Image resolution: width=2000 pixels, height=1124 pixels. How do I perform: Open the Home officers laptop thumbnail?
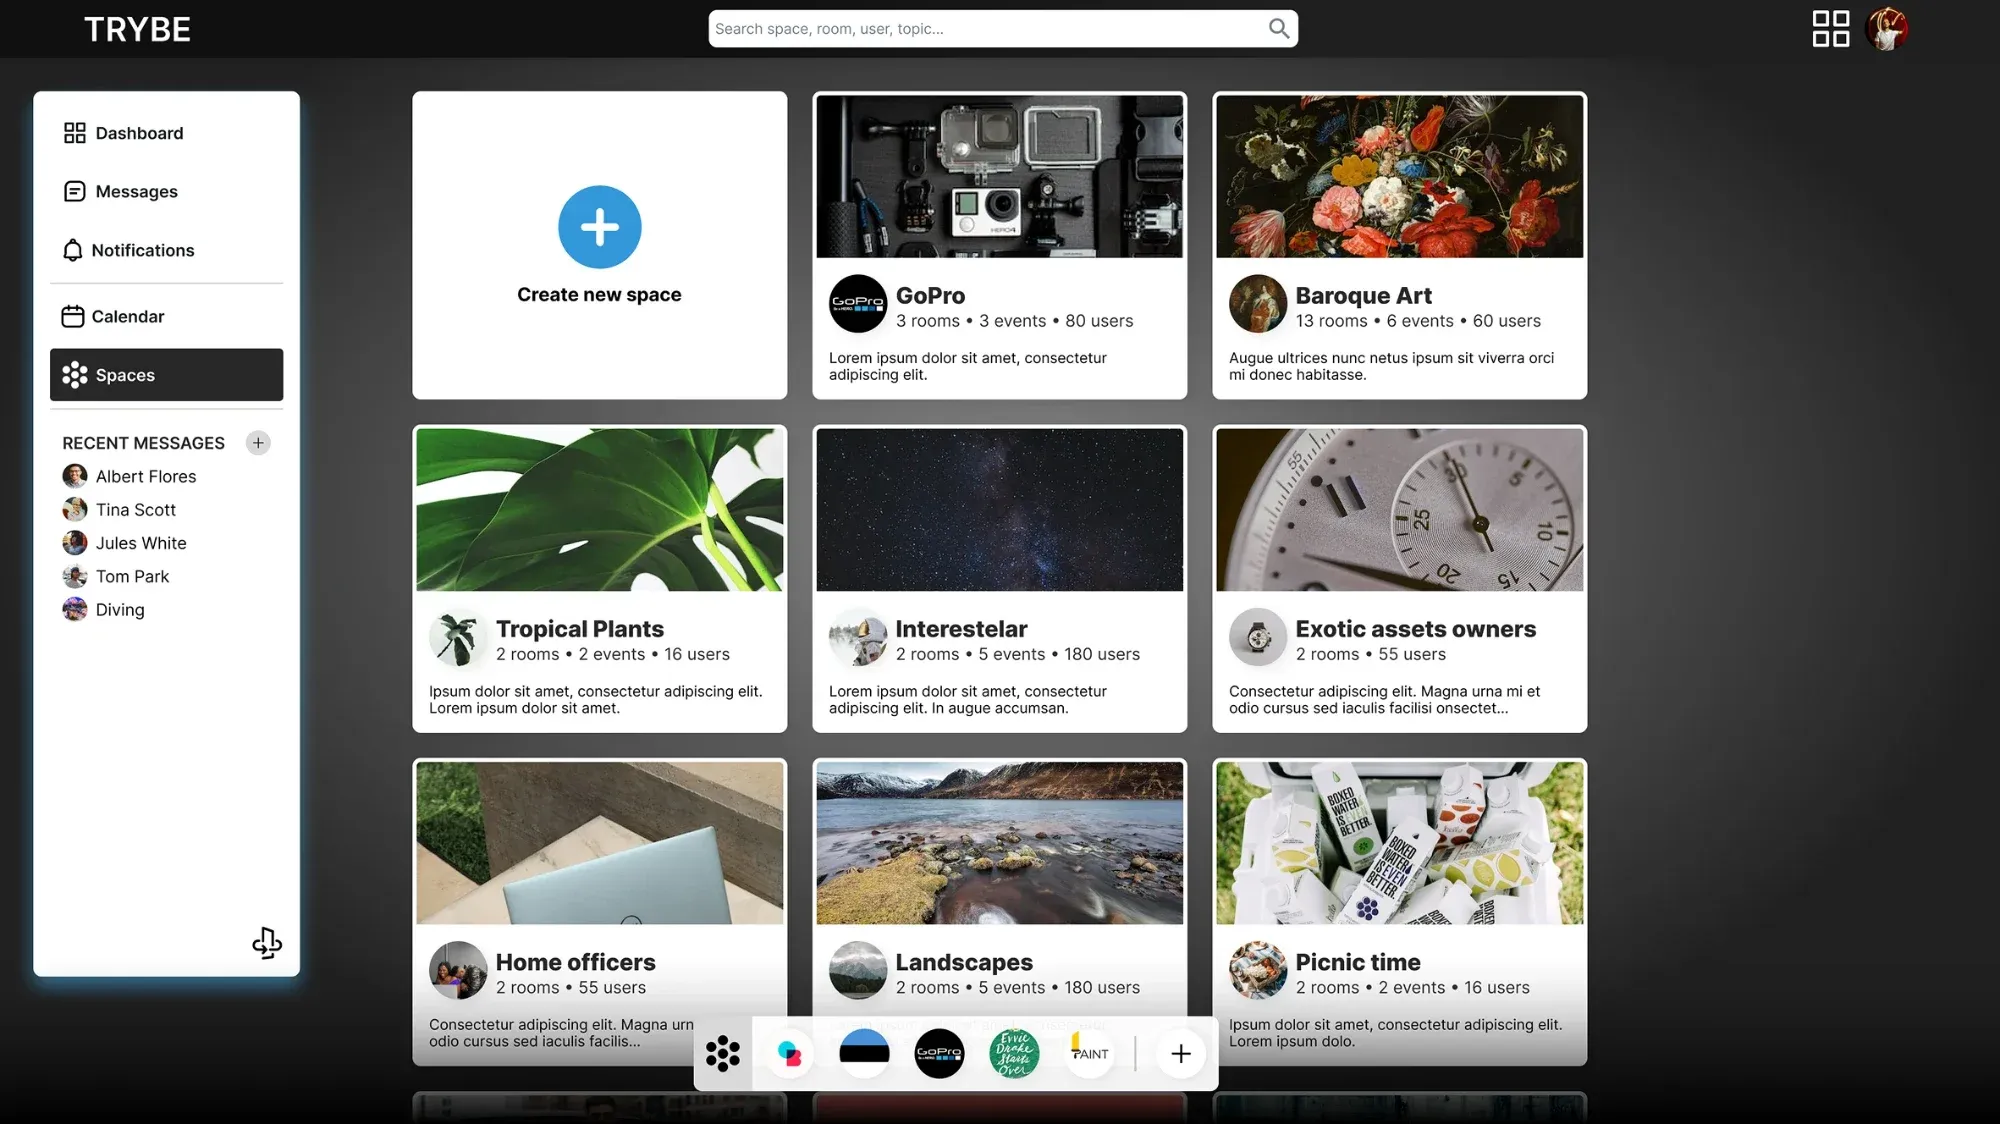point(599,843)
